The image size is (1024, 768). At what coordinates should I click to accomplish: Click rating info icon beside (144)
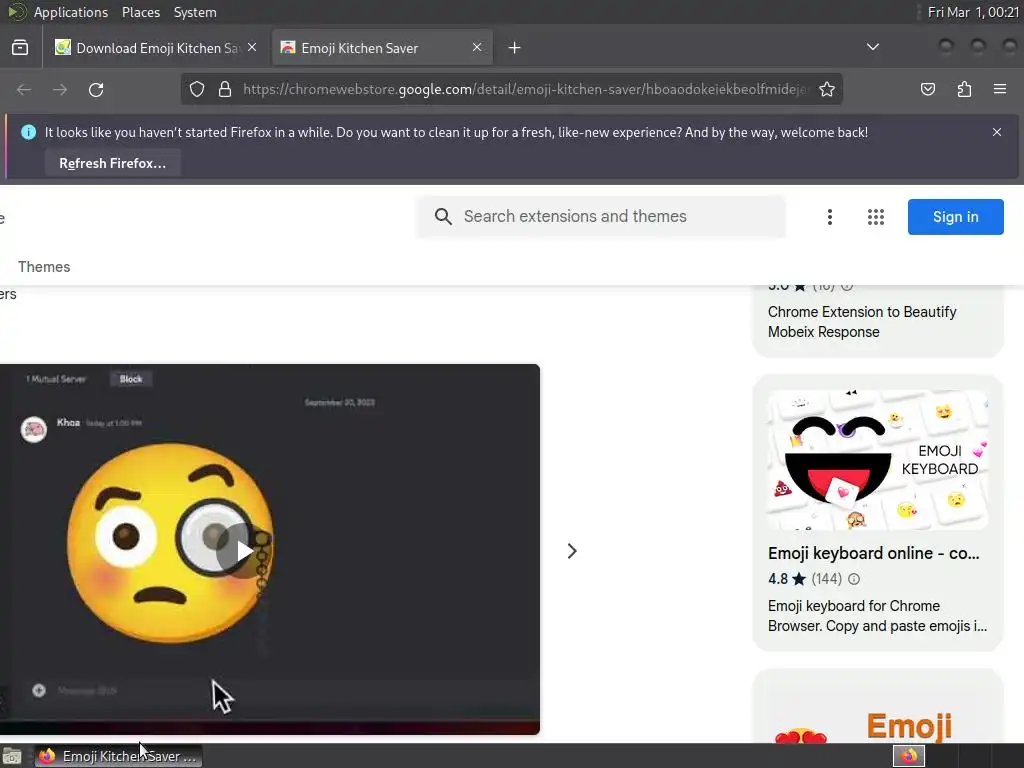(854, 579)
